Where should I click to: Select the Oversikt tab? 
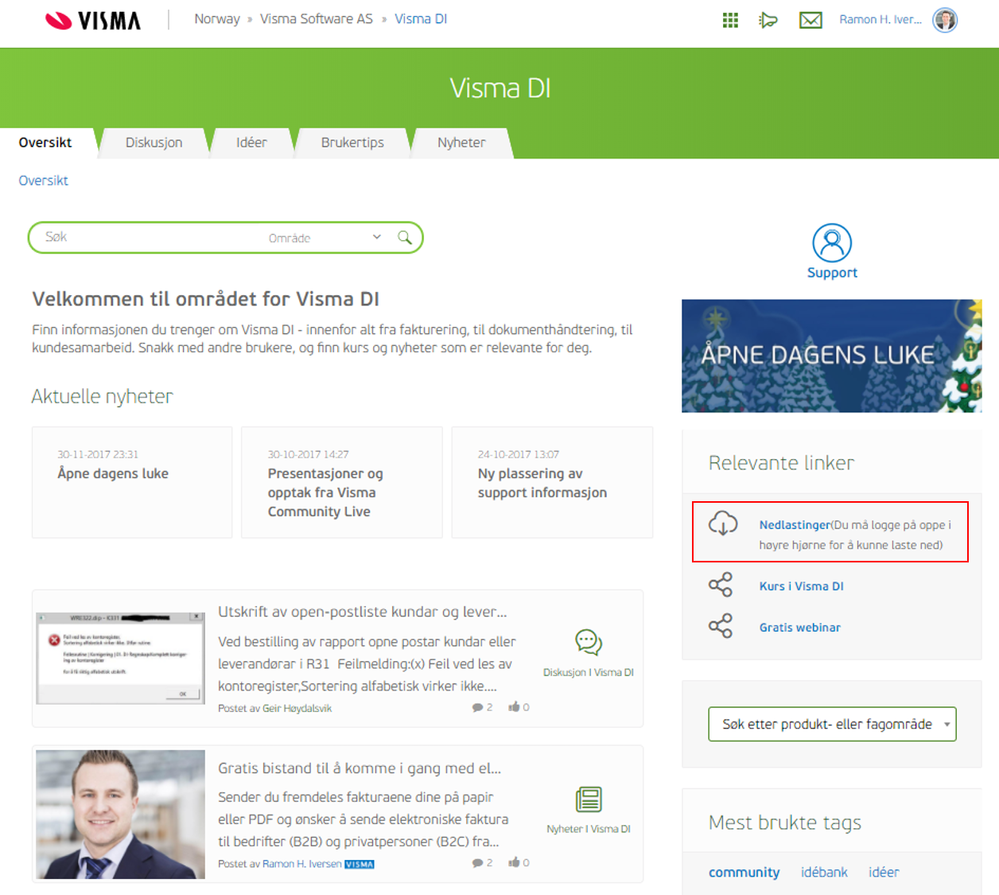(45, 143)
